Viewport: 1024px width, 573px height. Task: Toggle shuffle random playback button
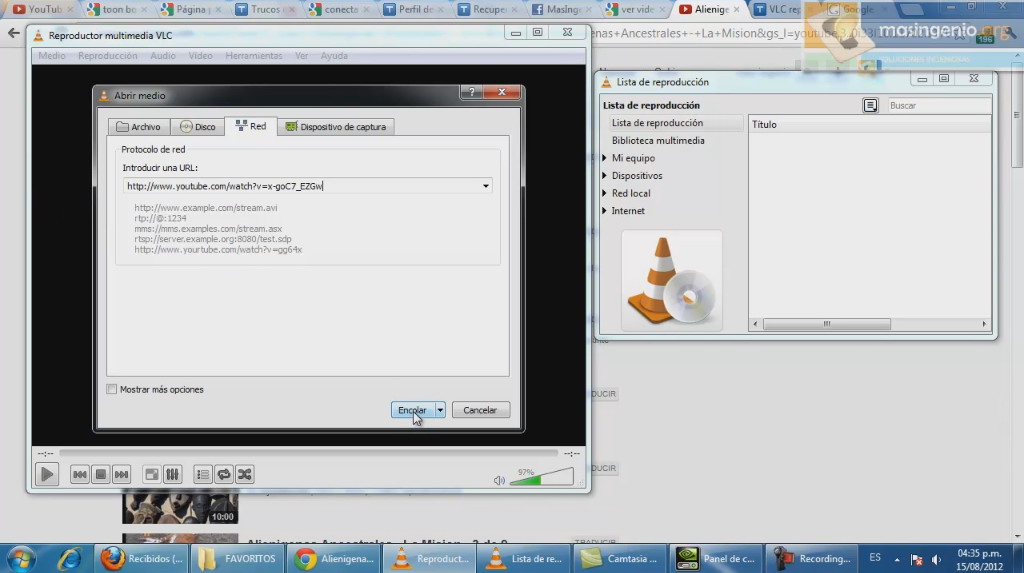(244, 474)
